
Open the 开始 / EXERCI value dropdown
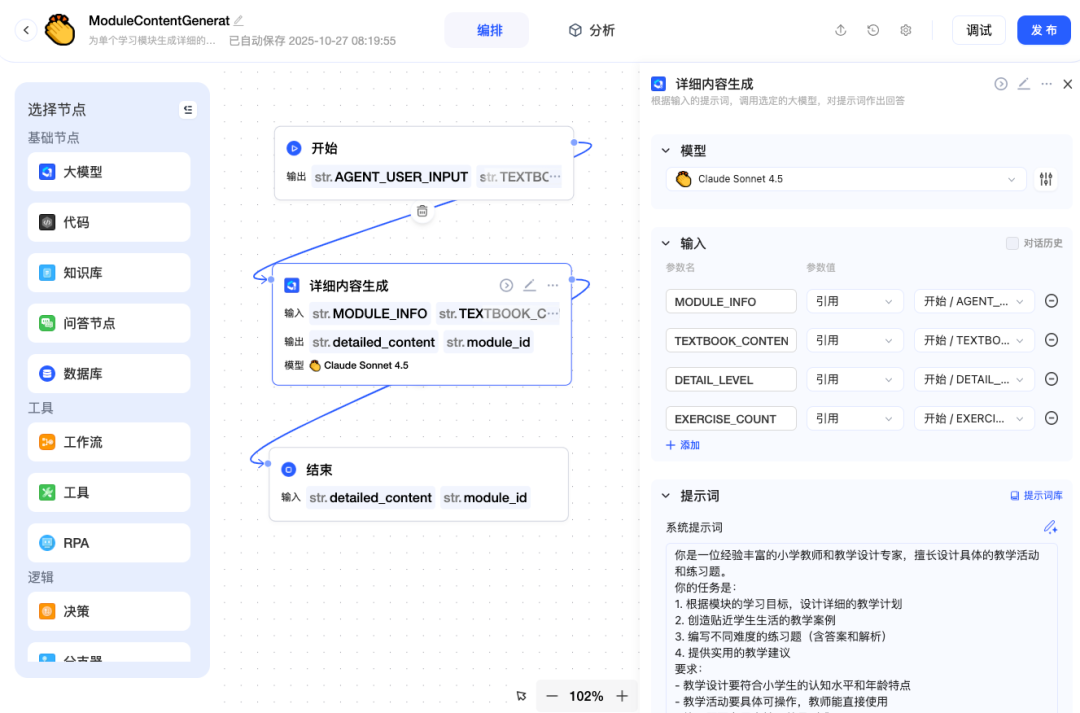(974, 418)
